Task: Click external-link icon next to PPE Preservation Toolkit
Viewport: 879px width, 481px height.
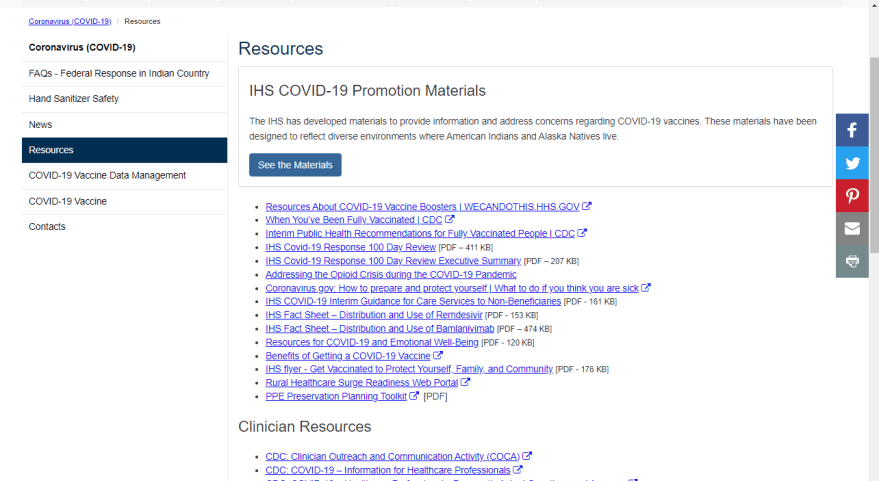Action: click(x=414, y=396)
